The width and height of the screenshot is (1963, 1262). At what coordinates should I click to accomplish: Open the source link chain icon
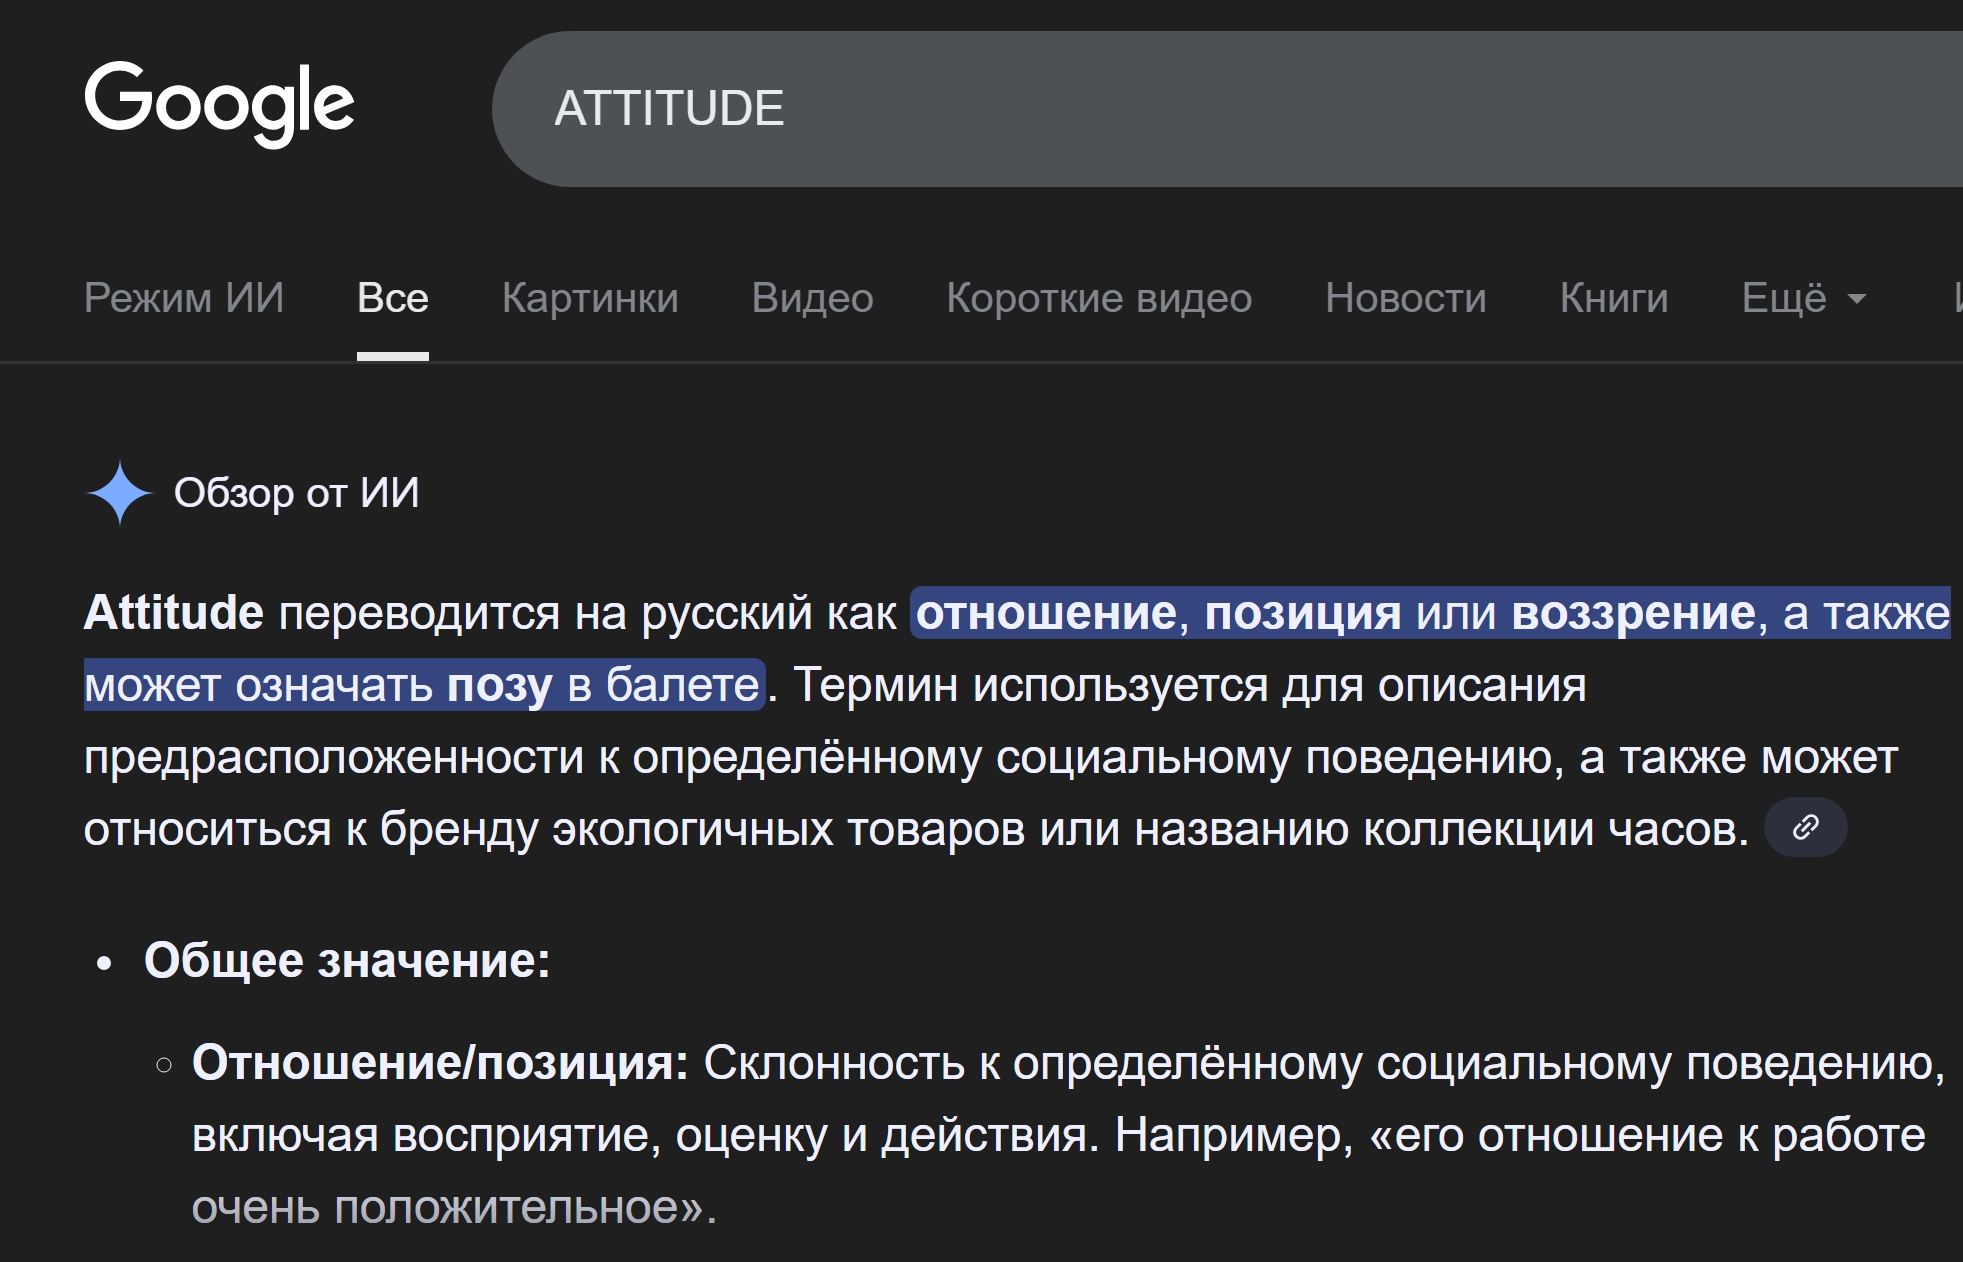point(1805,828)
